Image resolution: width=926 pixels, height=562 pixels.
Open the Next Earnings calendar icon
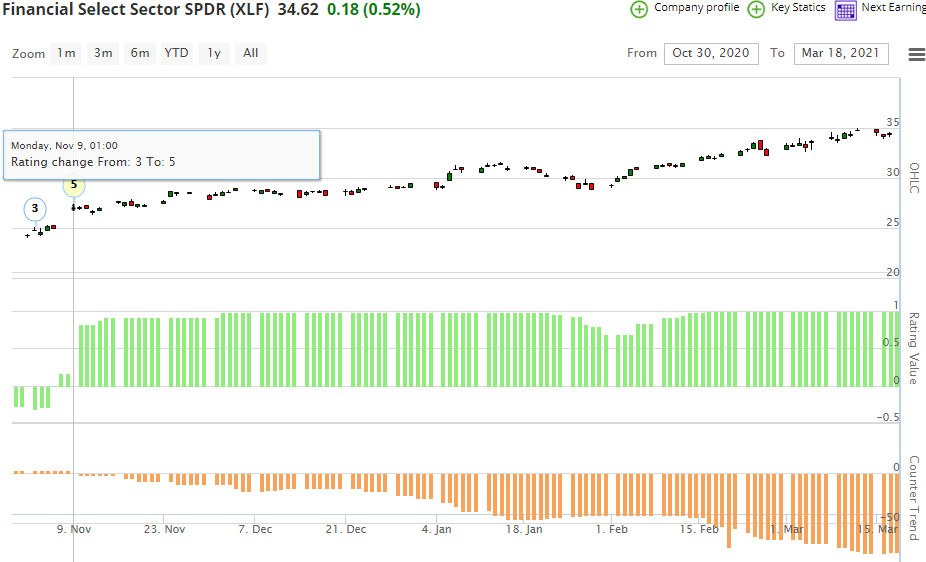846,10
